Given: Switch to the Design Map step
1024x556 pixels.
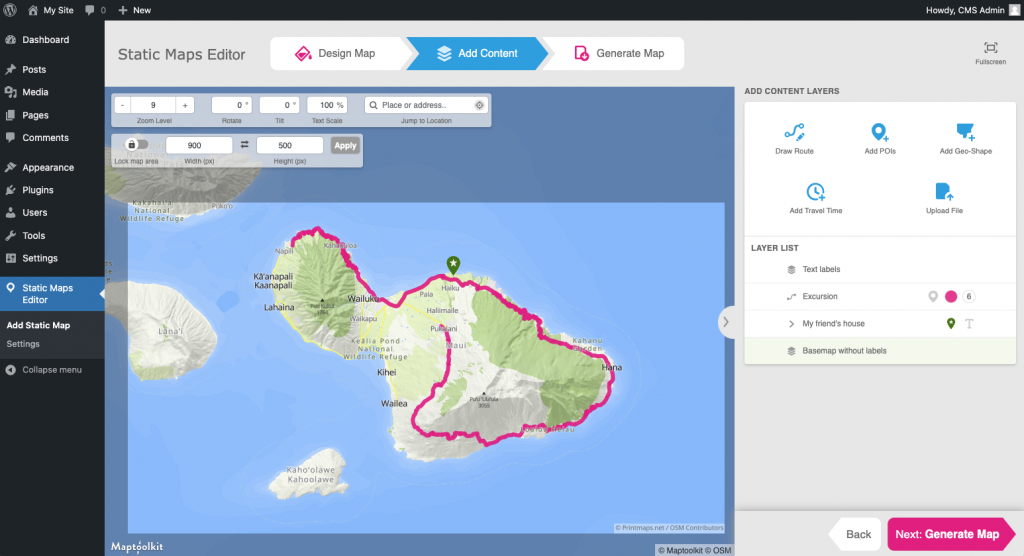Looking at the screenshot, I should pyautogui.click(x=336, y=53).
